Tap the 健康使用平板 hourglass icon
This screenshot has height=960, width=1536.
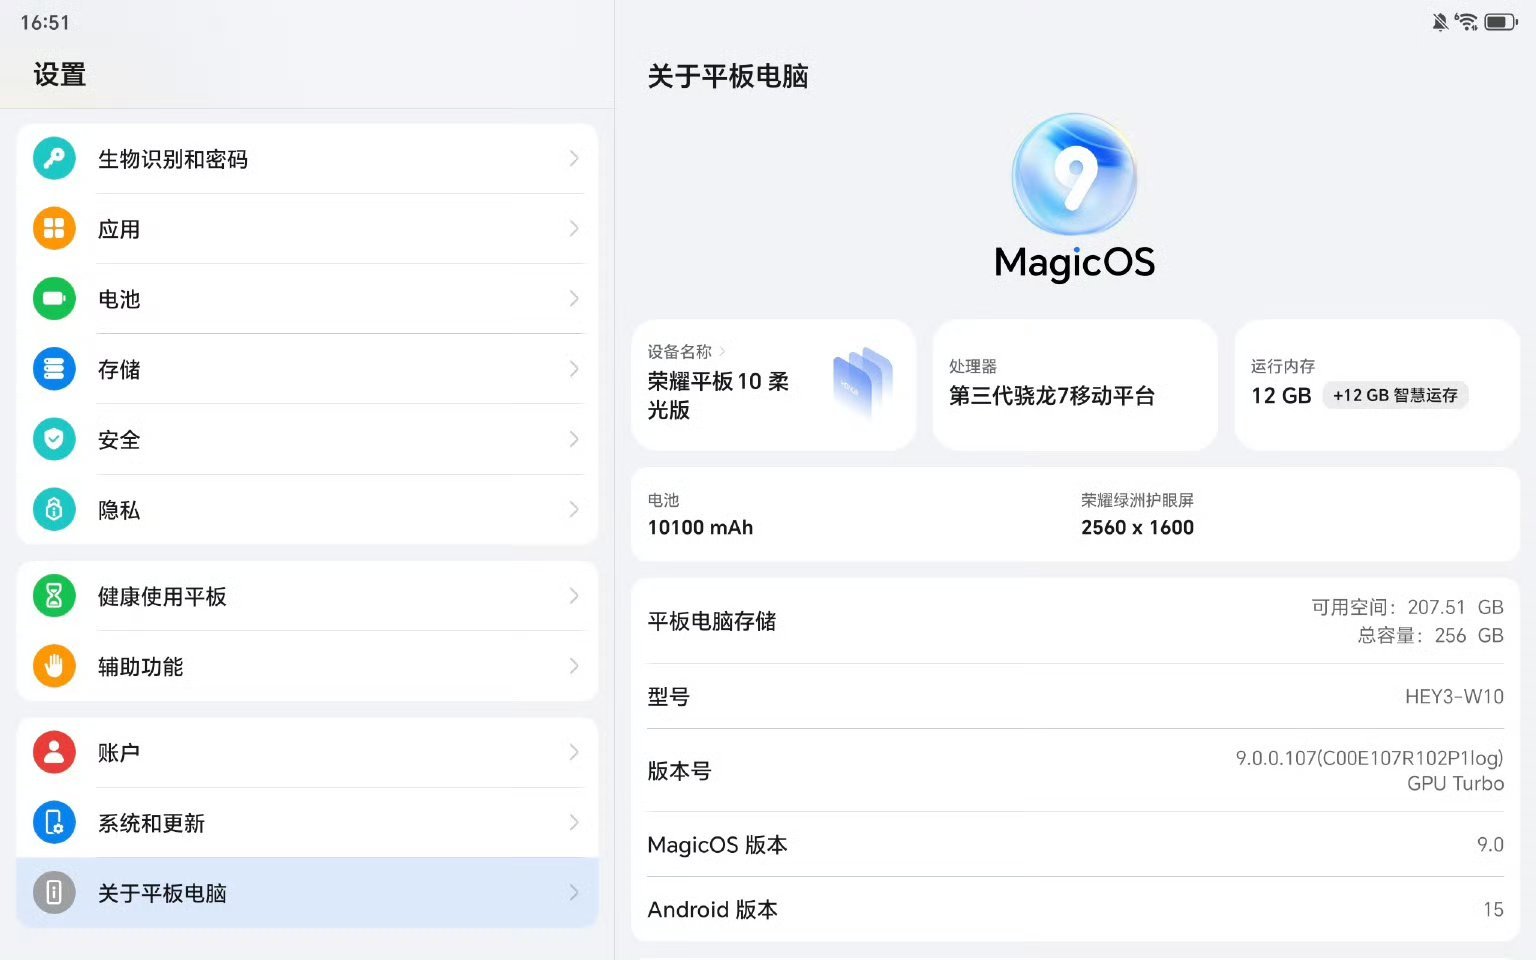click(x=54, y=596)
